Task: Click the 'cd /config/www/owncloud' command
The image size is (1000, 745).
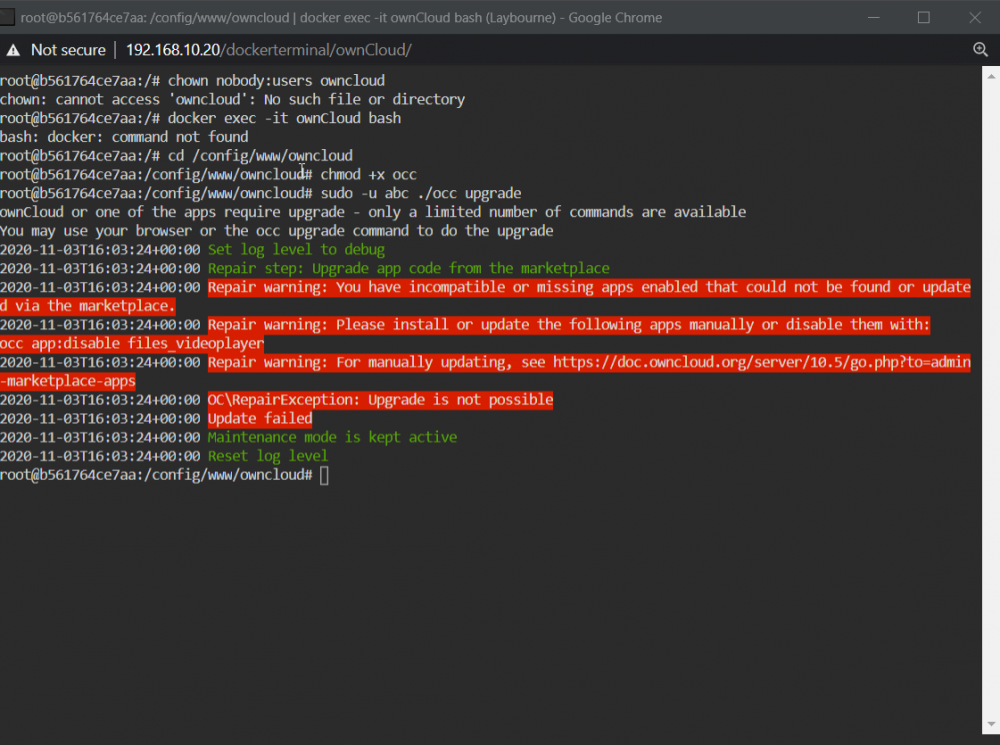Action: pyautogui.click(x=260, y=156)
